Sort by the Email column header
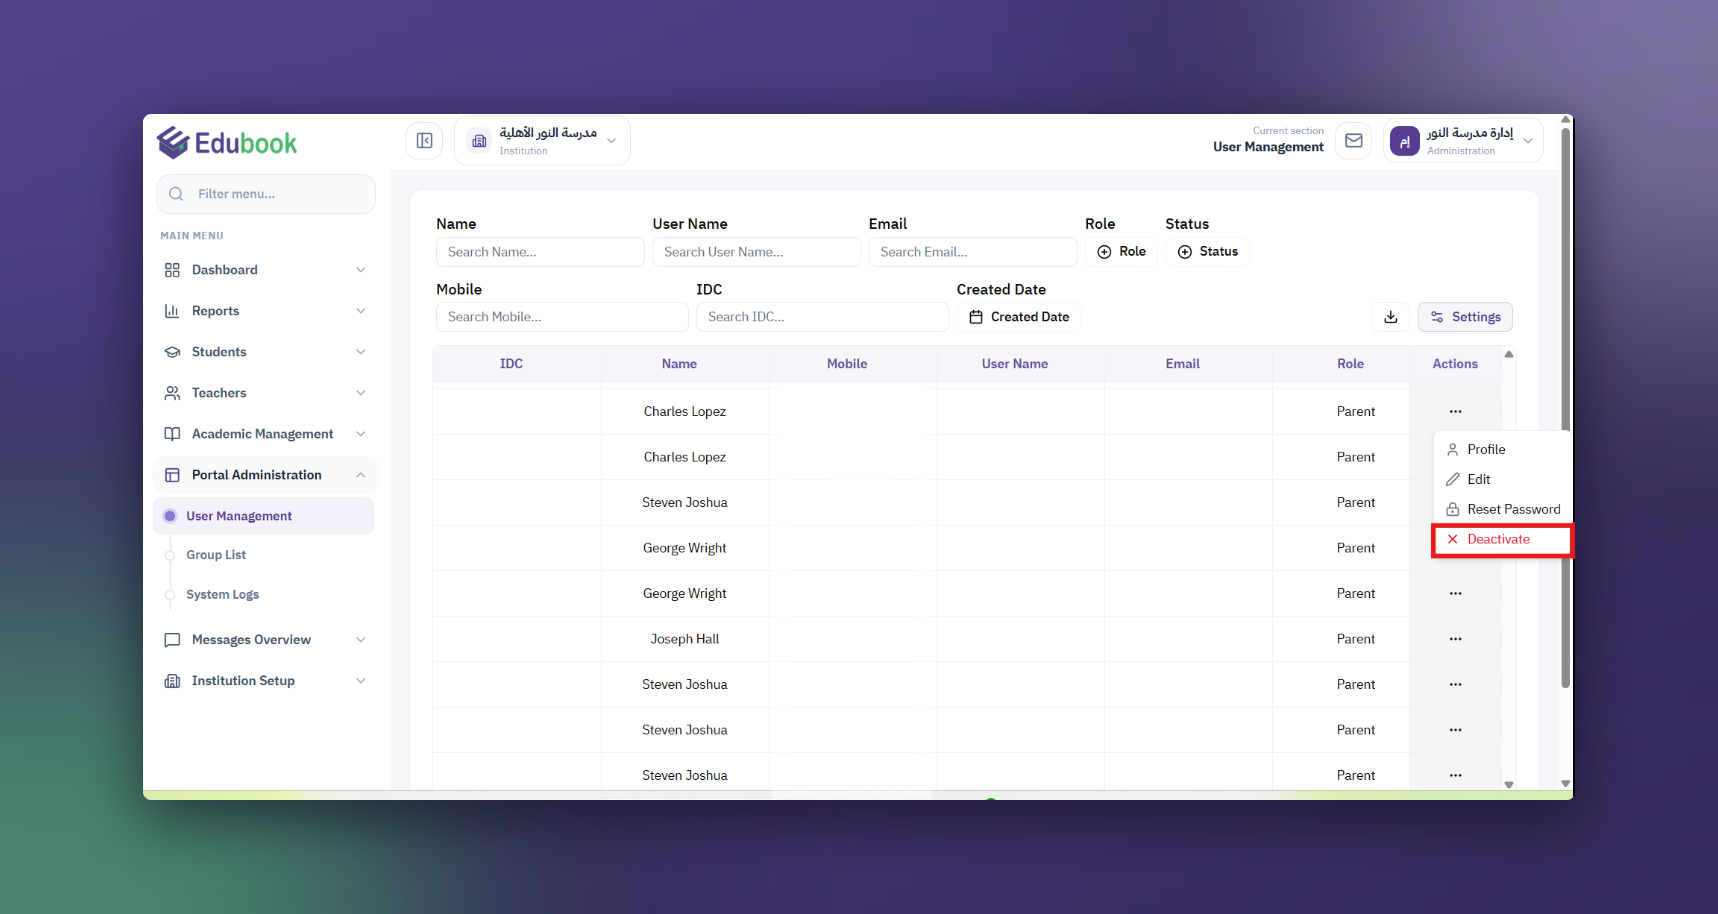 (1182, 364)
